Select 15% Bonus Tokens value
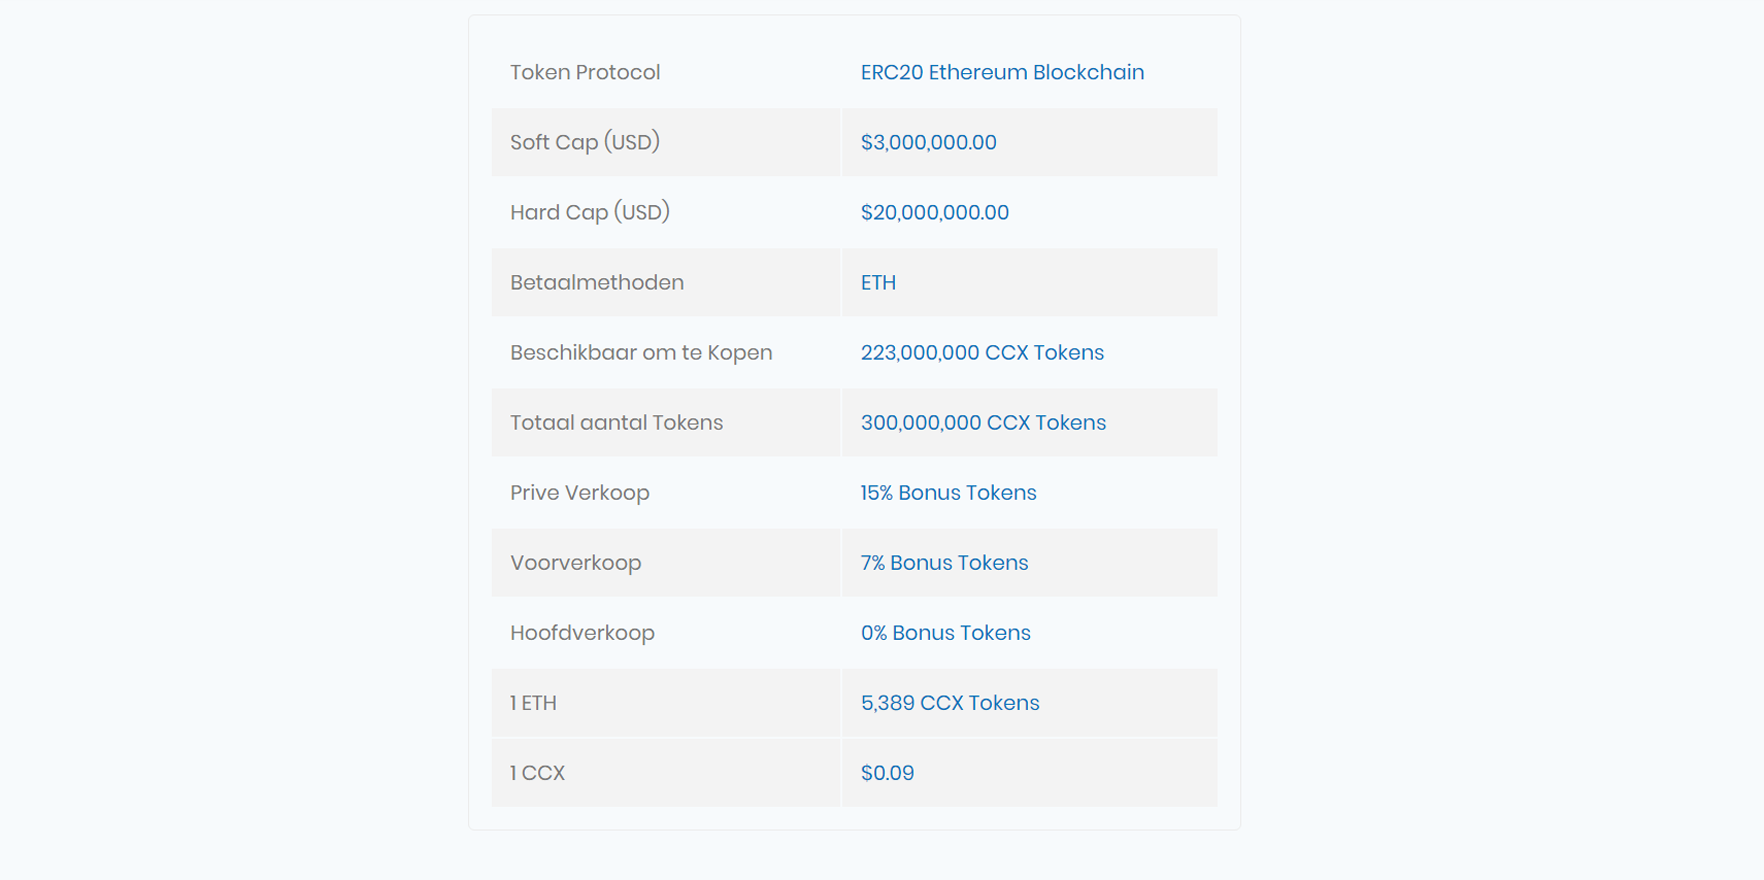The width and height of the screenshot is (1764, 880). coord(948,492)
